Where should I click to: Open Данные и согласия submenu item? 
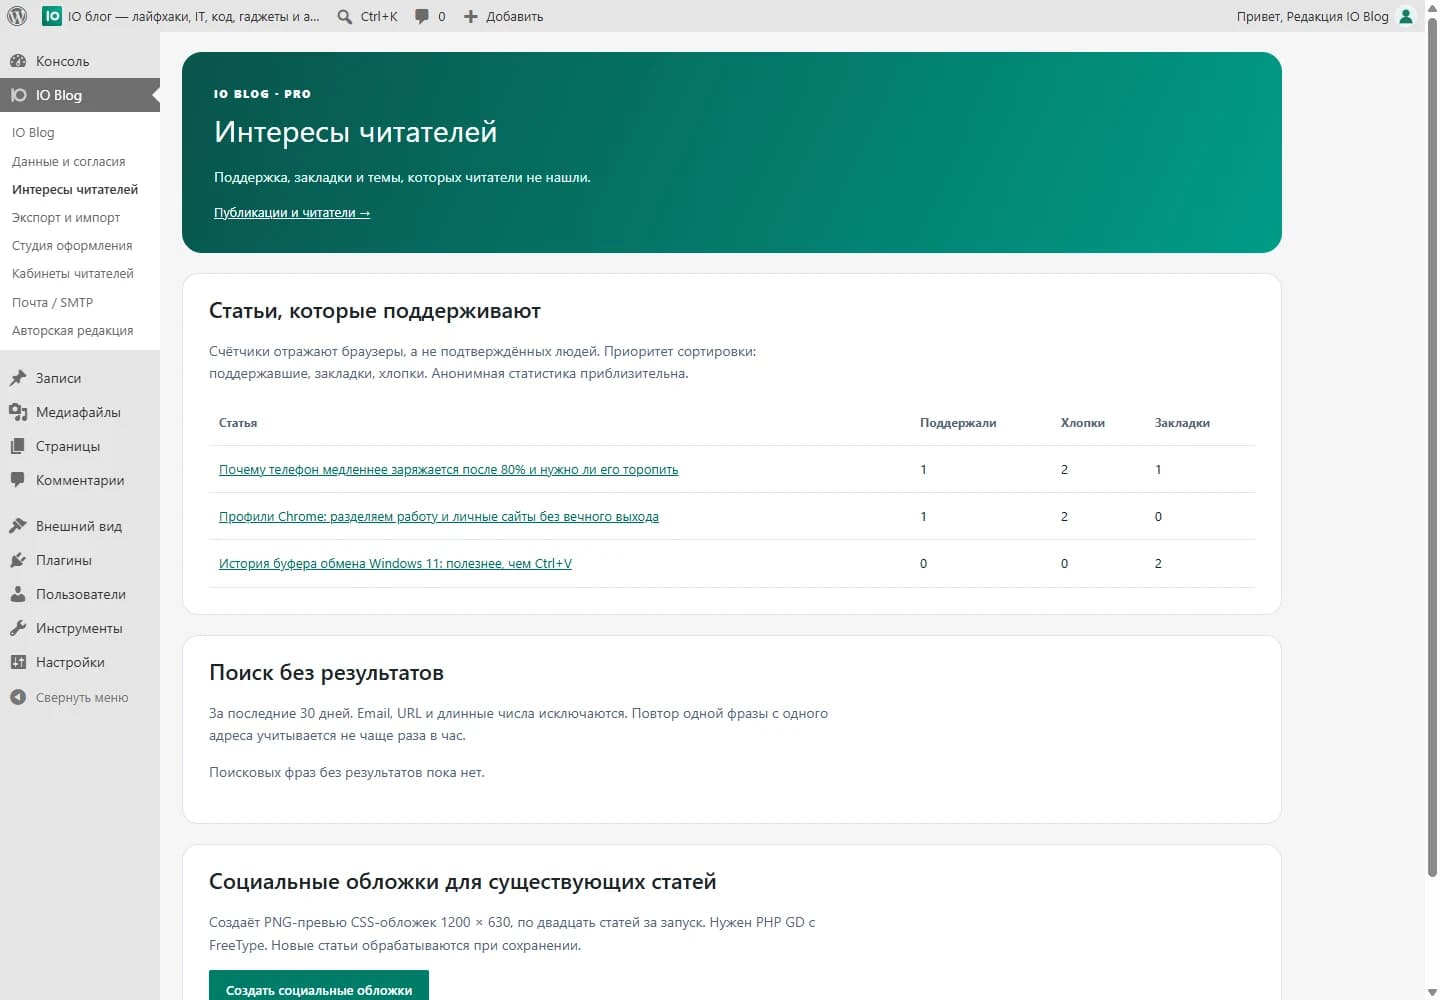click(x=69, y=161)
